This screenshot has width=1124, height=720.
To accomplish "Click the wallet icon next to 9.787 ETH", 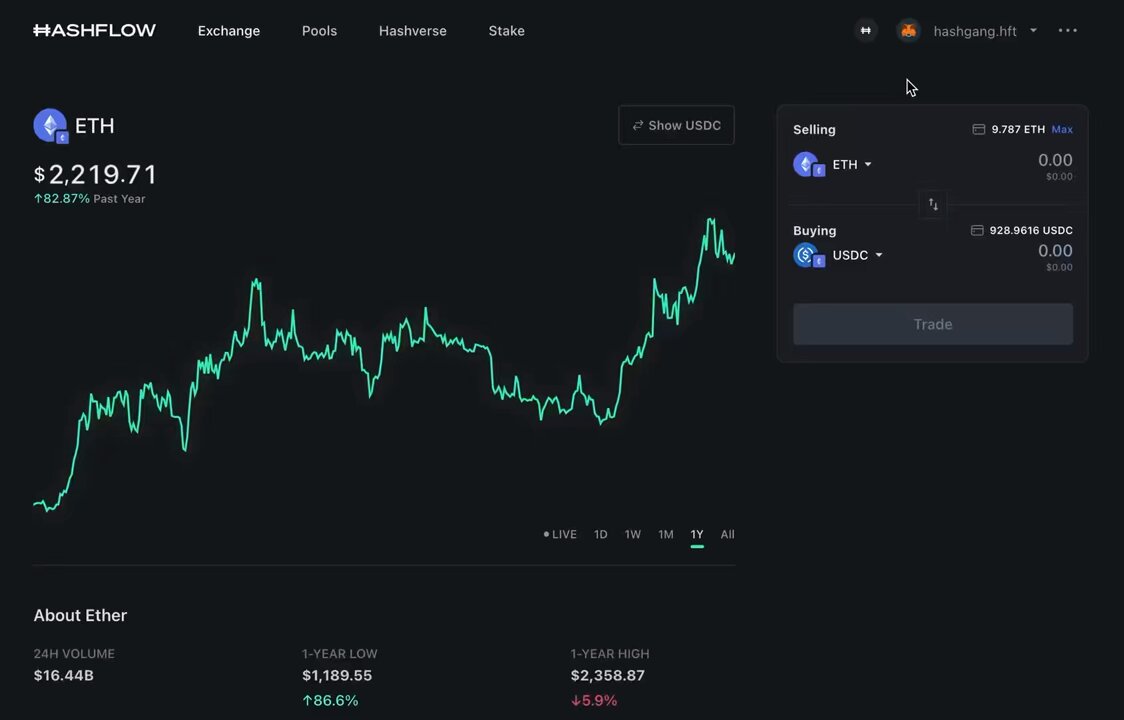I will pos(978,129).
